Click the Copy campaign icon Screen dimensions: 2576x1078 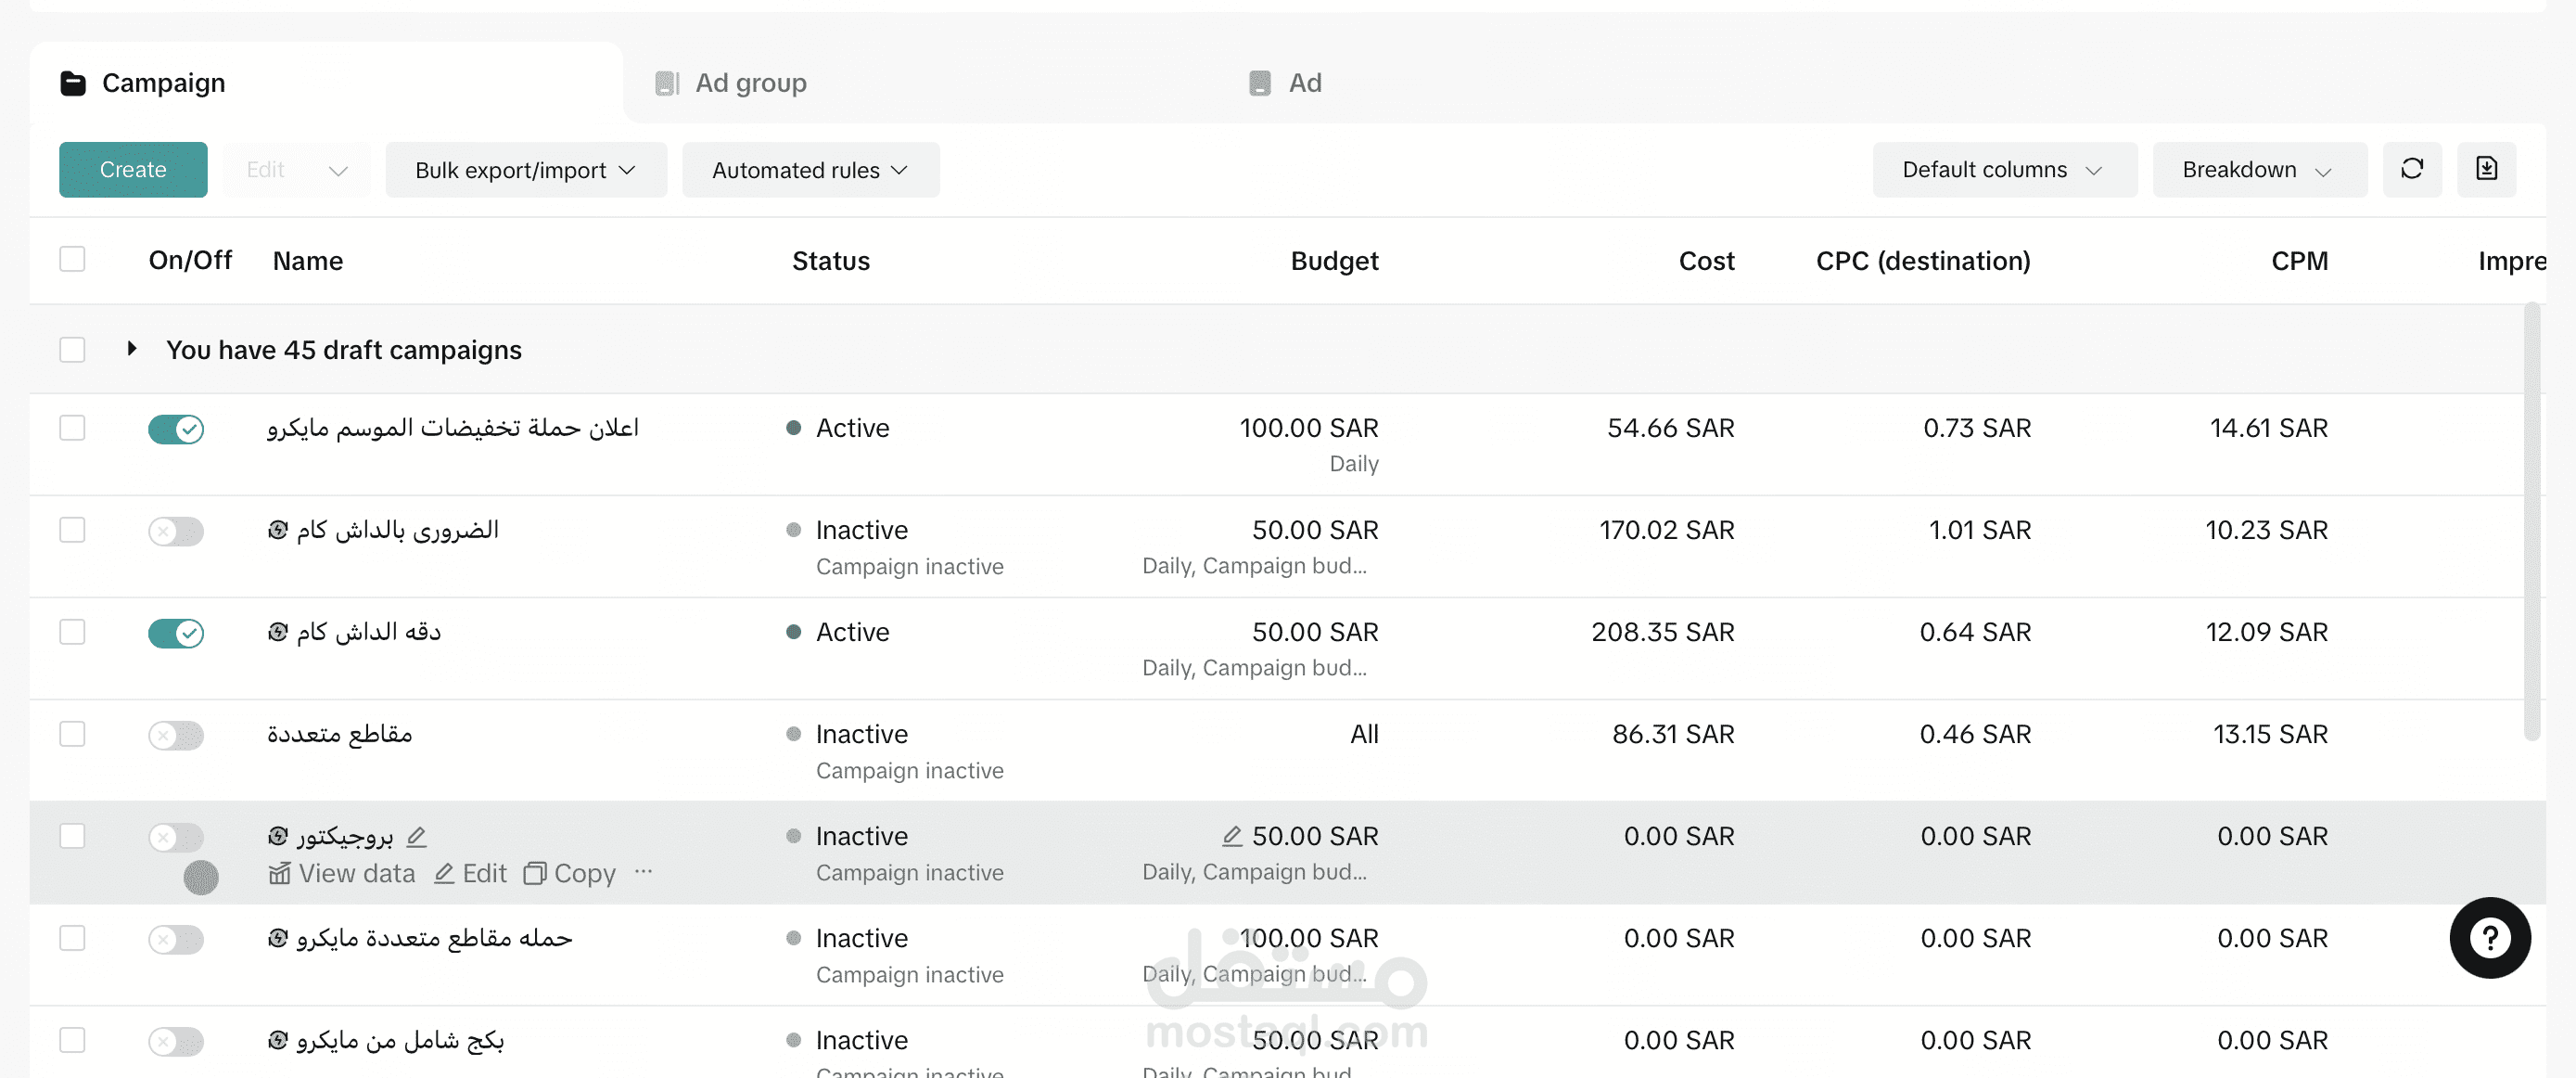[535, 873]
